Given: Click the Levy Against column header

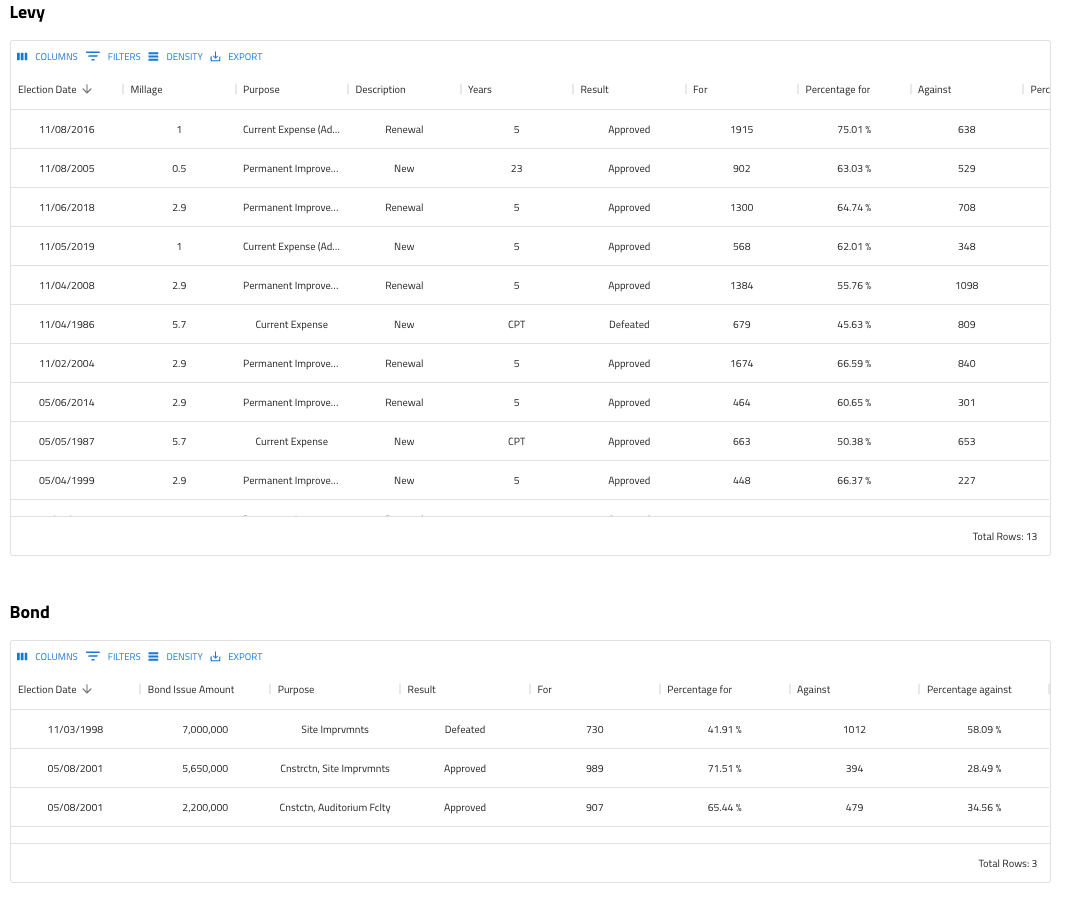Looking at the screenshot, I should (934, 90).
